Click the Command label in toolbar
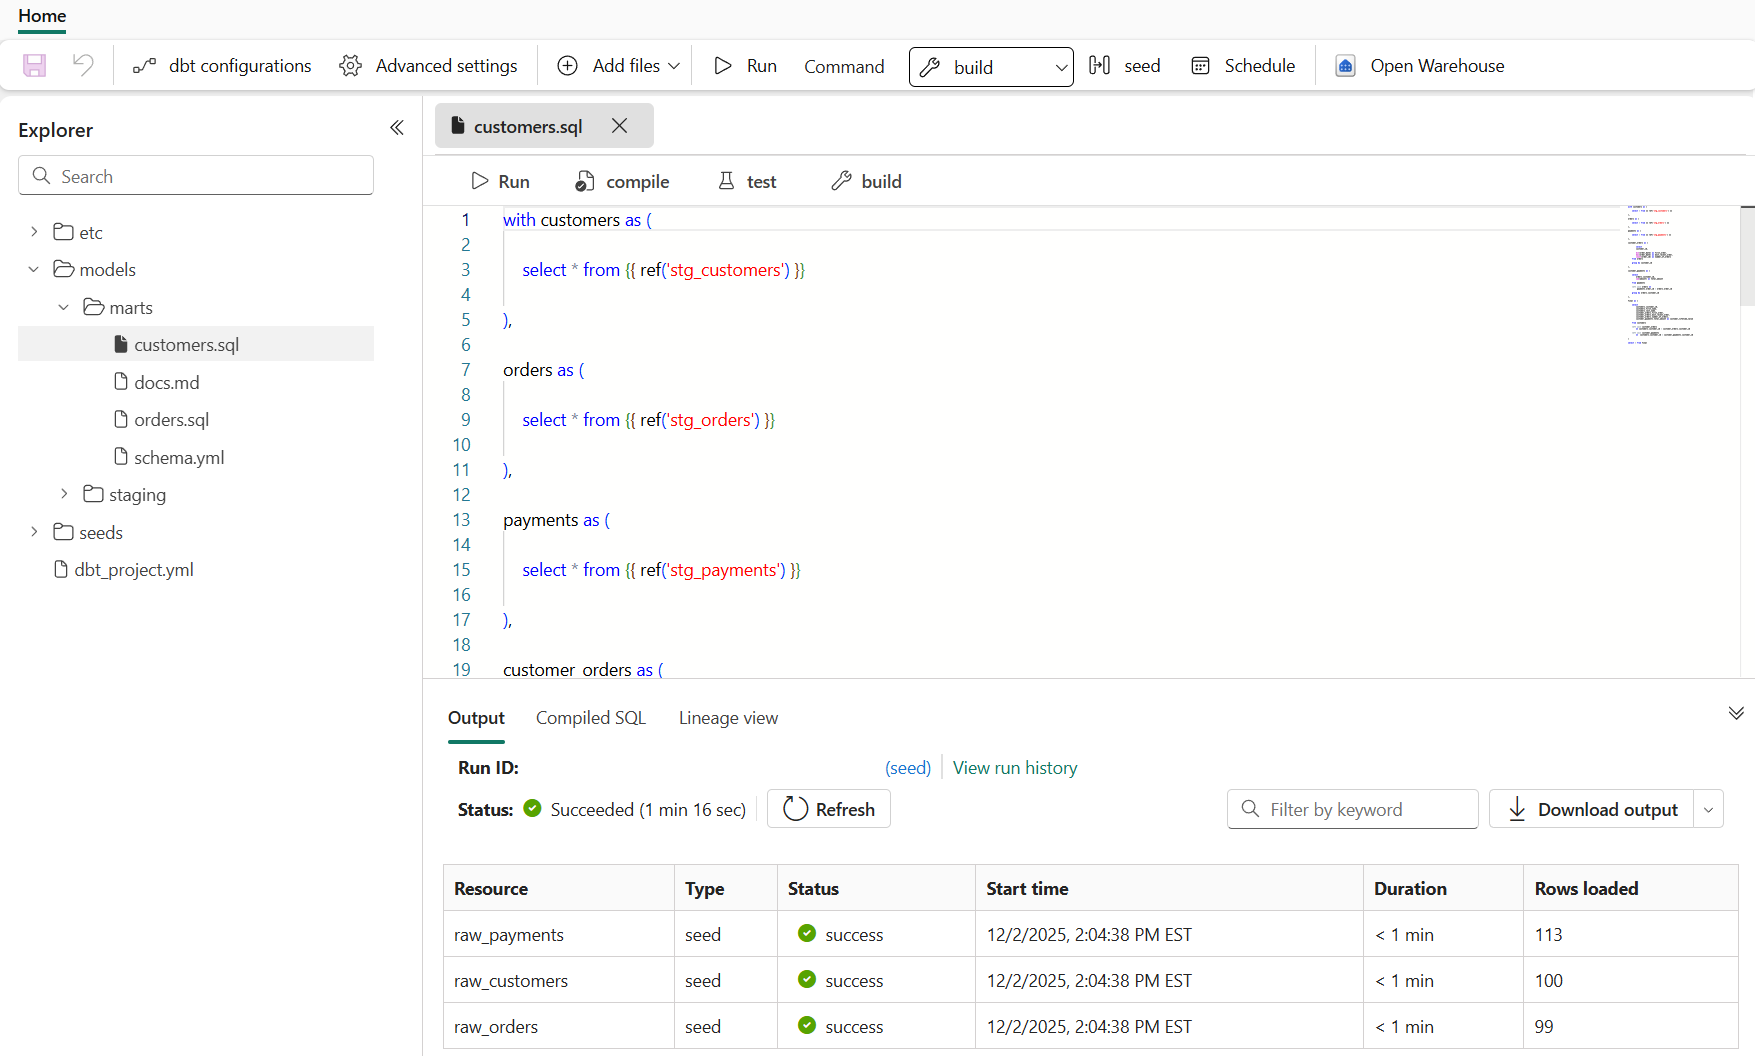This screenshot has height=1056, width=1755. [x=844, y=66]
